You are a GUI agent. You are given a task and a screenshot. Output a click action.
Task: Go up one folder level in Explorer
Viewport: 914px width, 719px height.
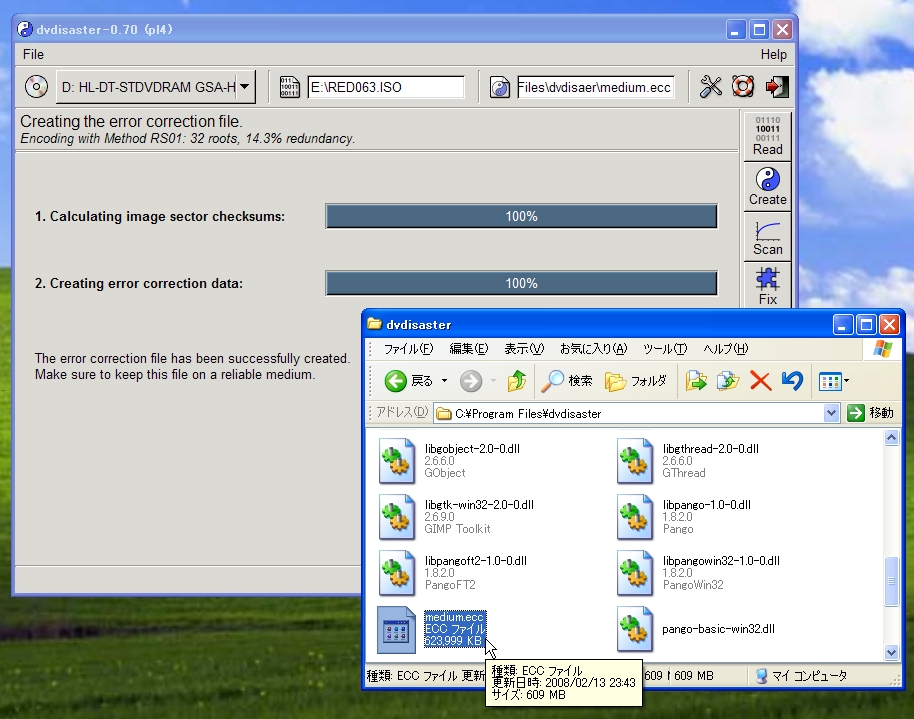516,381
